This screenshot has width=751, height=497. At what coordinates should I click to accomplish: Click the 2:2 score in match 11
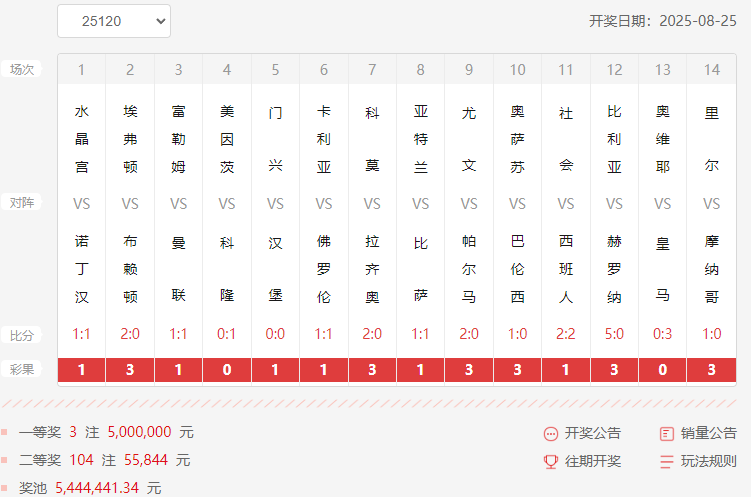(x=566, y=334)
